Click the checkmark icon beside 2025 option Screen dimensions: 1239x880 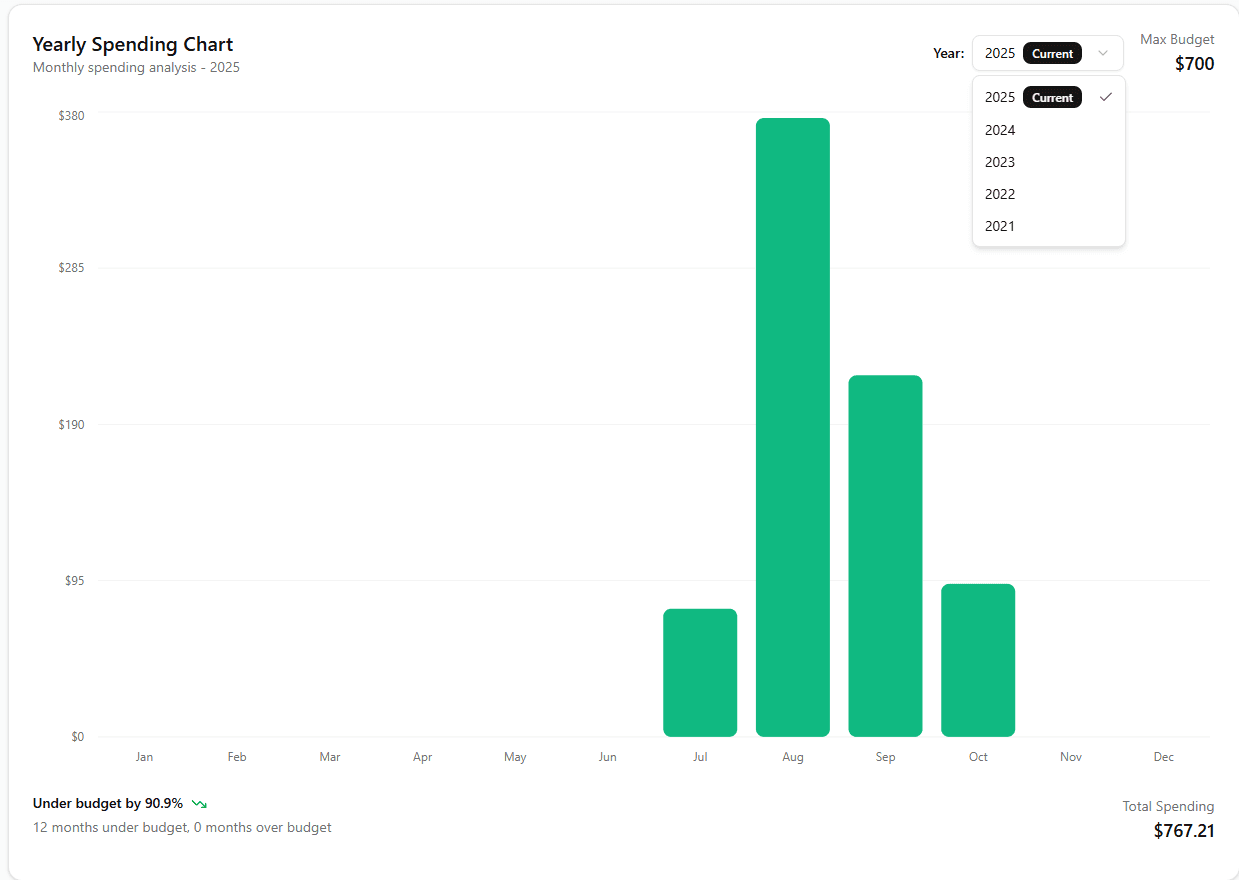(x=1105, y=97)
